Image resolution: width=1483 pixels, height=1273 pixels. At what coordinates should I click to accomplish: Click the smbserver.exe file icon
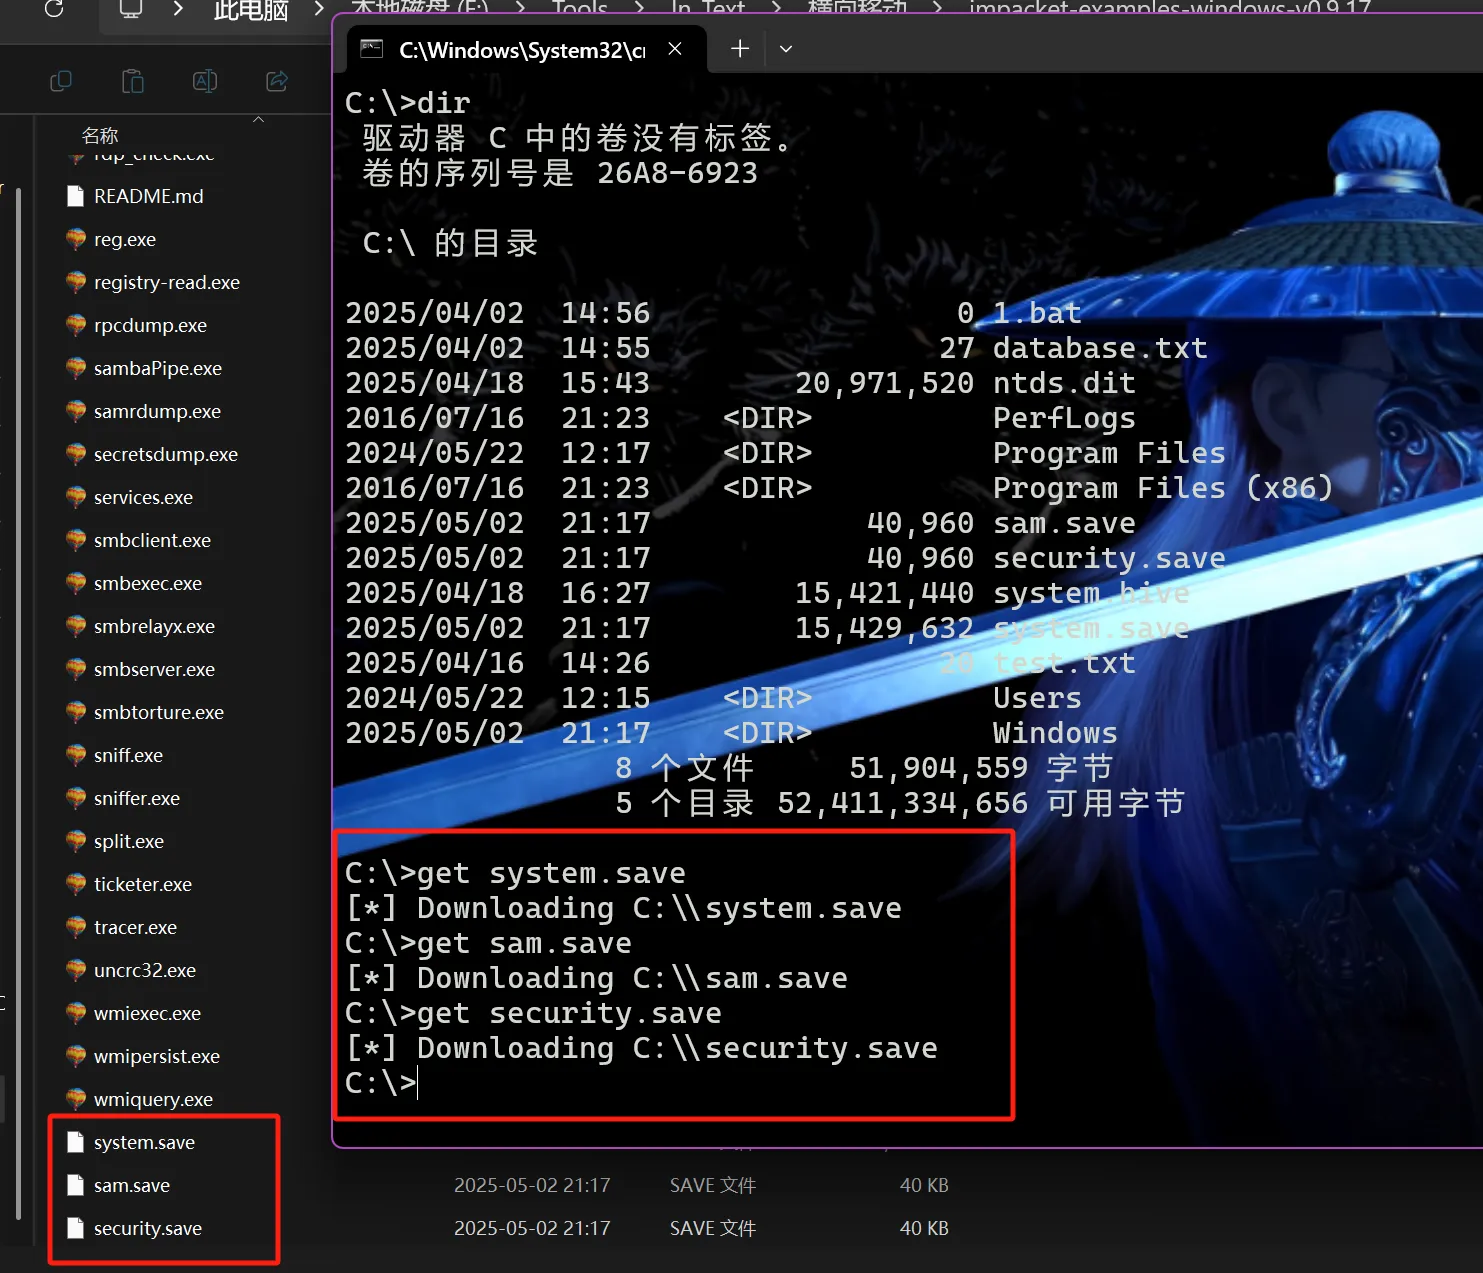click(x=76, y=669)
